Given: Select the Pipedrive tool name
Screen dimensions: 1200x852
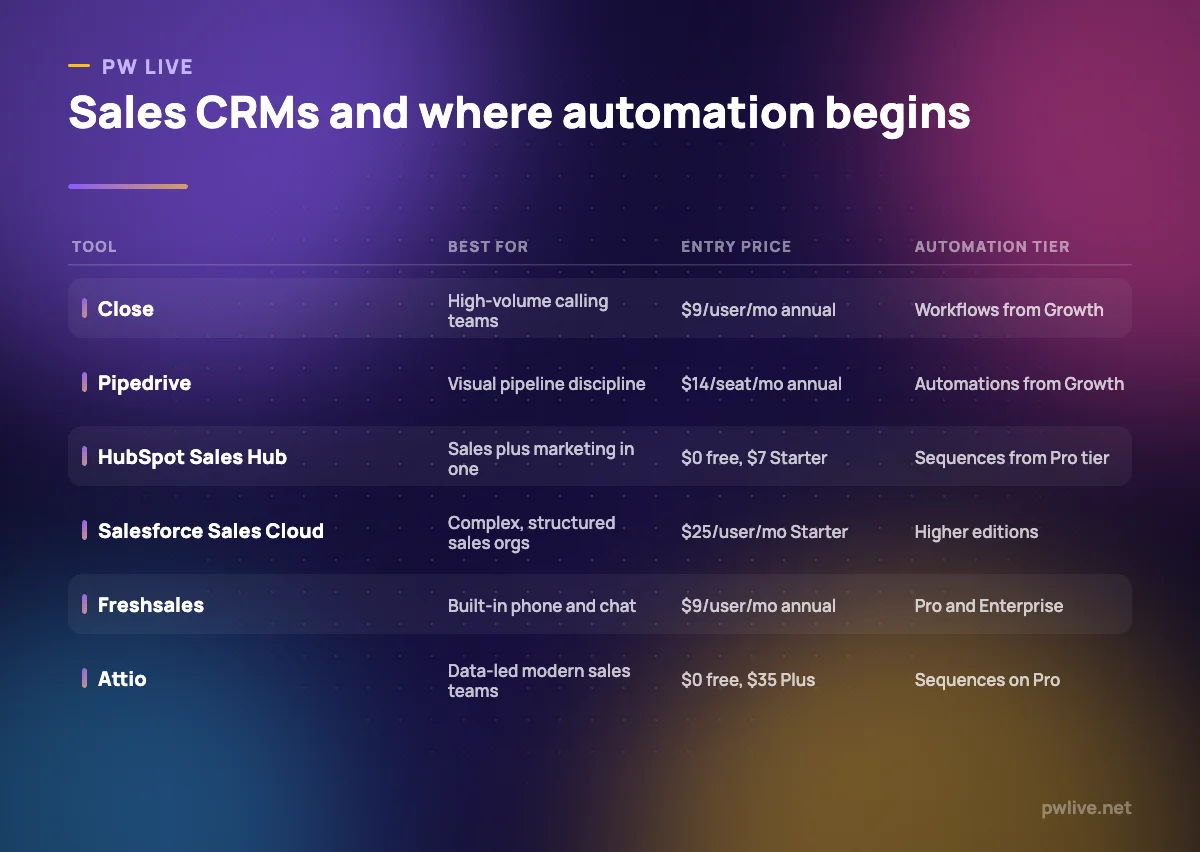Looking at the screenshot, I should (x=144, y=383).
